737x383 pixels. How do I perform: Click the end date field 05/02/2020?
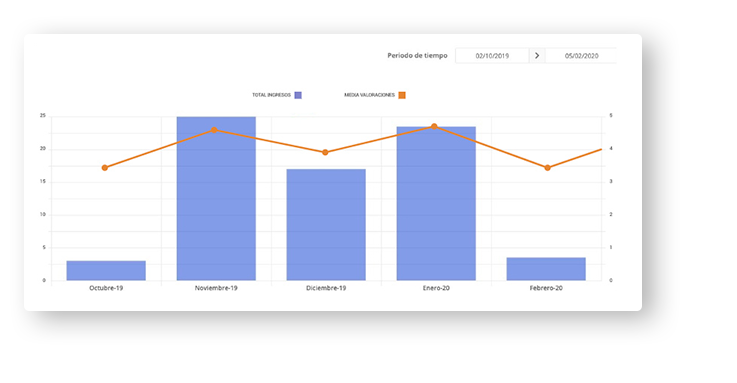[x=581, y=55]
